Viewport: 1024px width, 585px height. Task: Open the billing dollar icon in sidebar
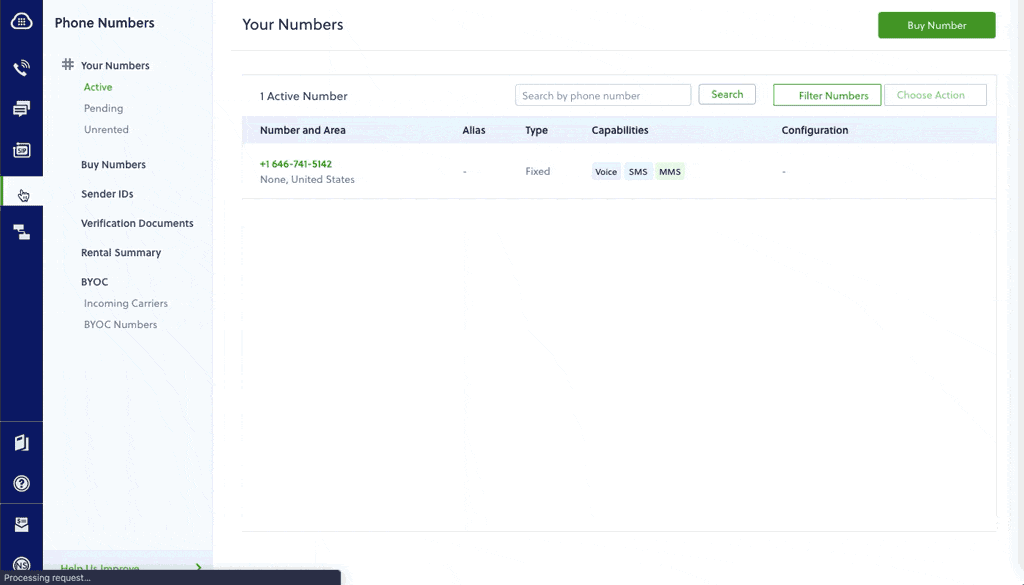pos(21,522)
